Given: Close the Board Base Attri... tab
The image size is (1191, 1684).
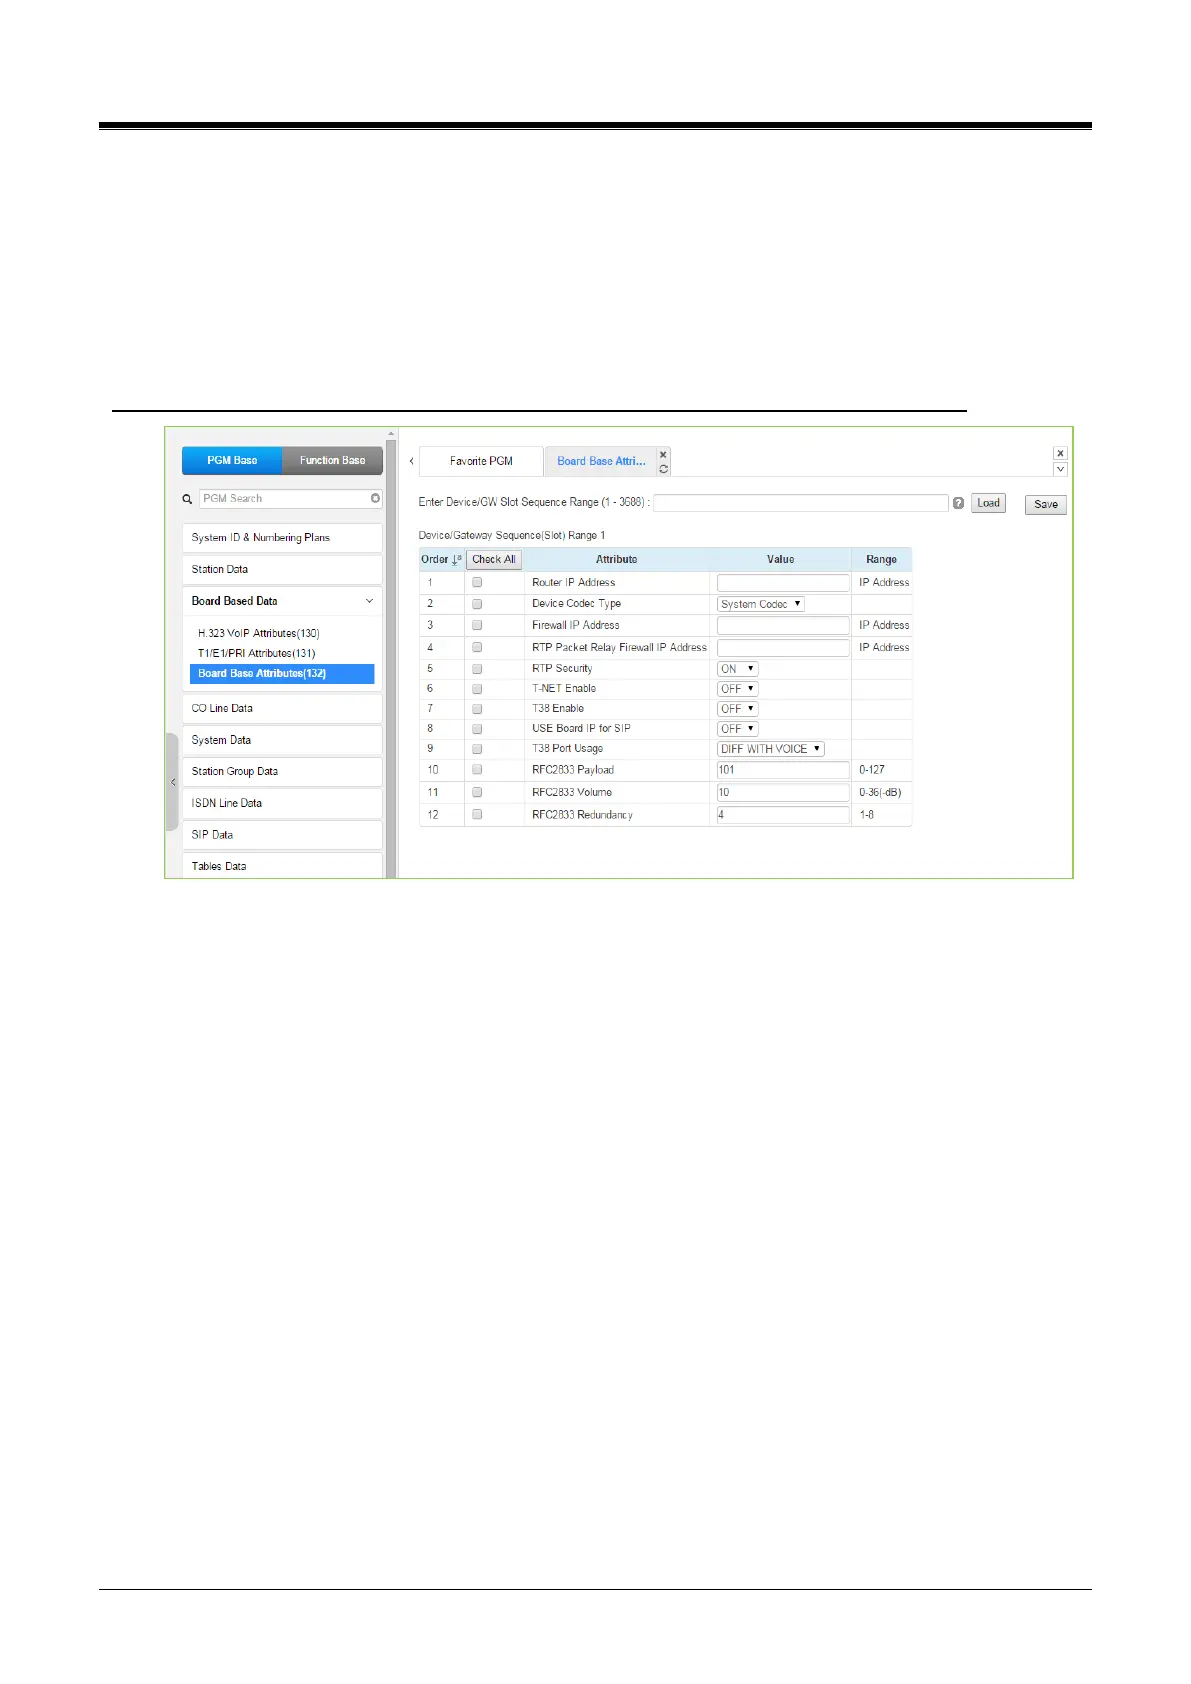Looking at the screenshot, I should pyautogui.click(x=663, y=455).
